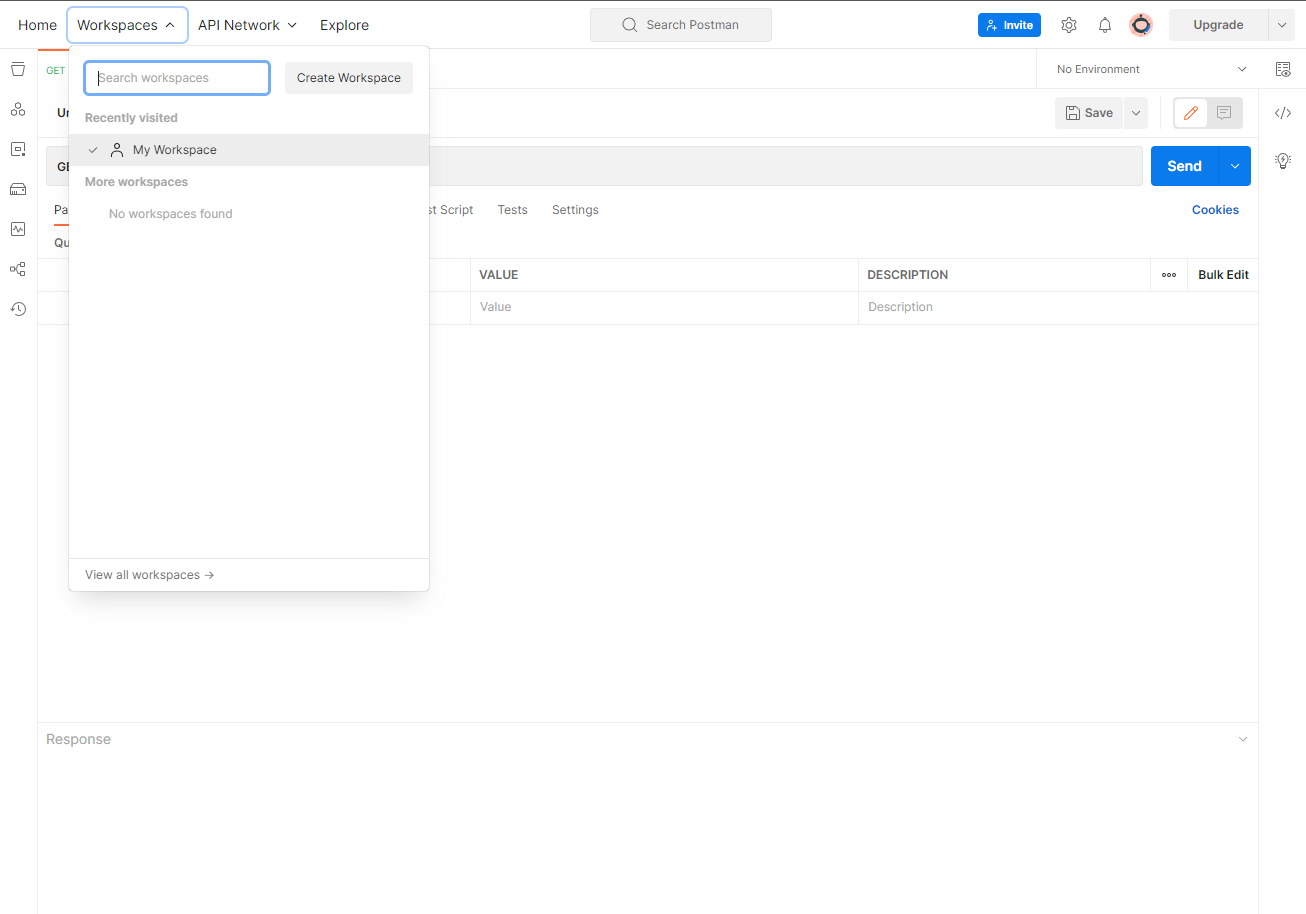Screen dimensions: 1306x914
Task: Switch to the Tests tab
Action: tap(512, 210)
